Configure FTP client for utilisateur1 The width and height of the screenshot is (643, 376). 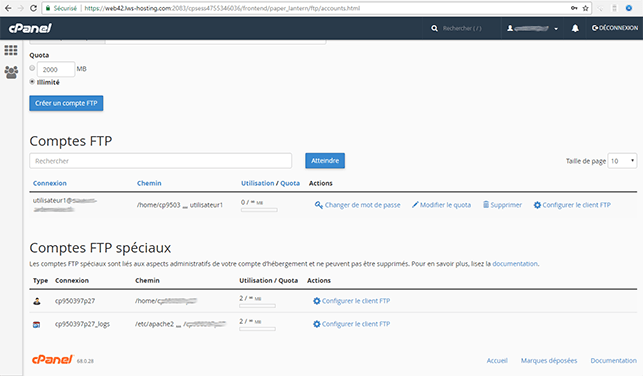point(572,205)
